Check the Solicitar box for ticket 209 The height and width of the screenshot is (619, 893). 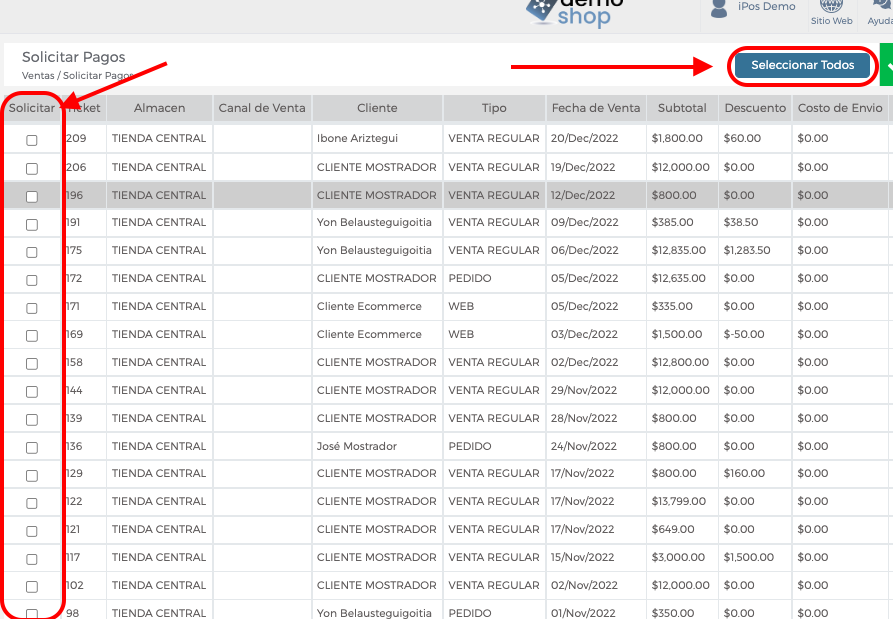click(x=32, y=140)
